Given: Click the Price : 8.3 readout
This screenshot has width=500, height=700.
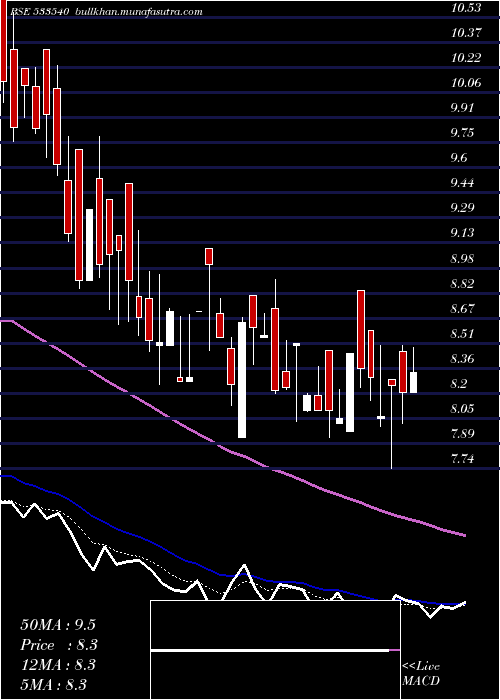Looking at the screenshot, I should pos(59,645).
